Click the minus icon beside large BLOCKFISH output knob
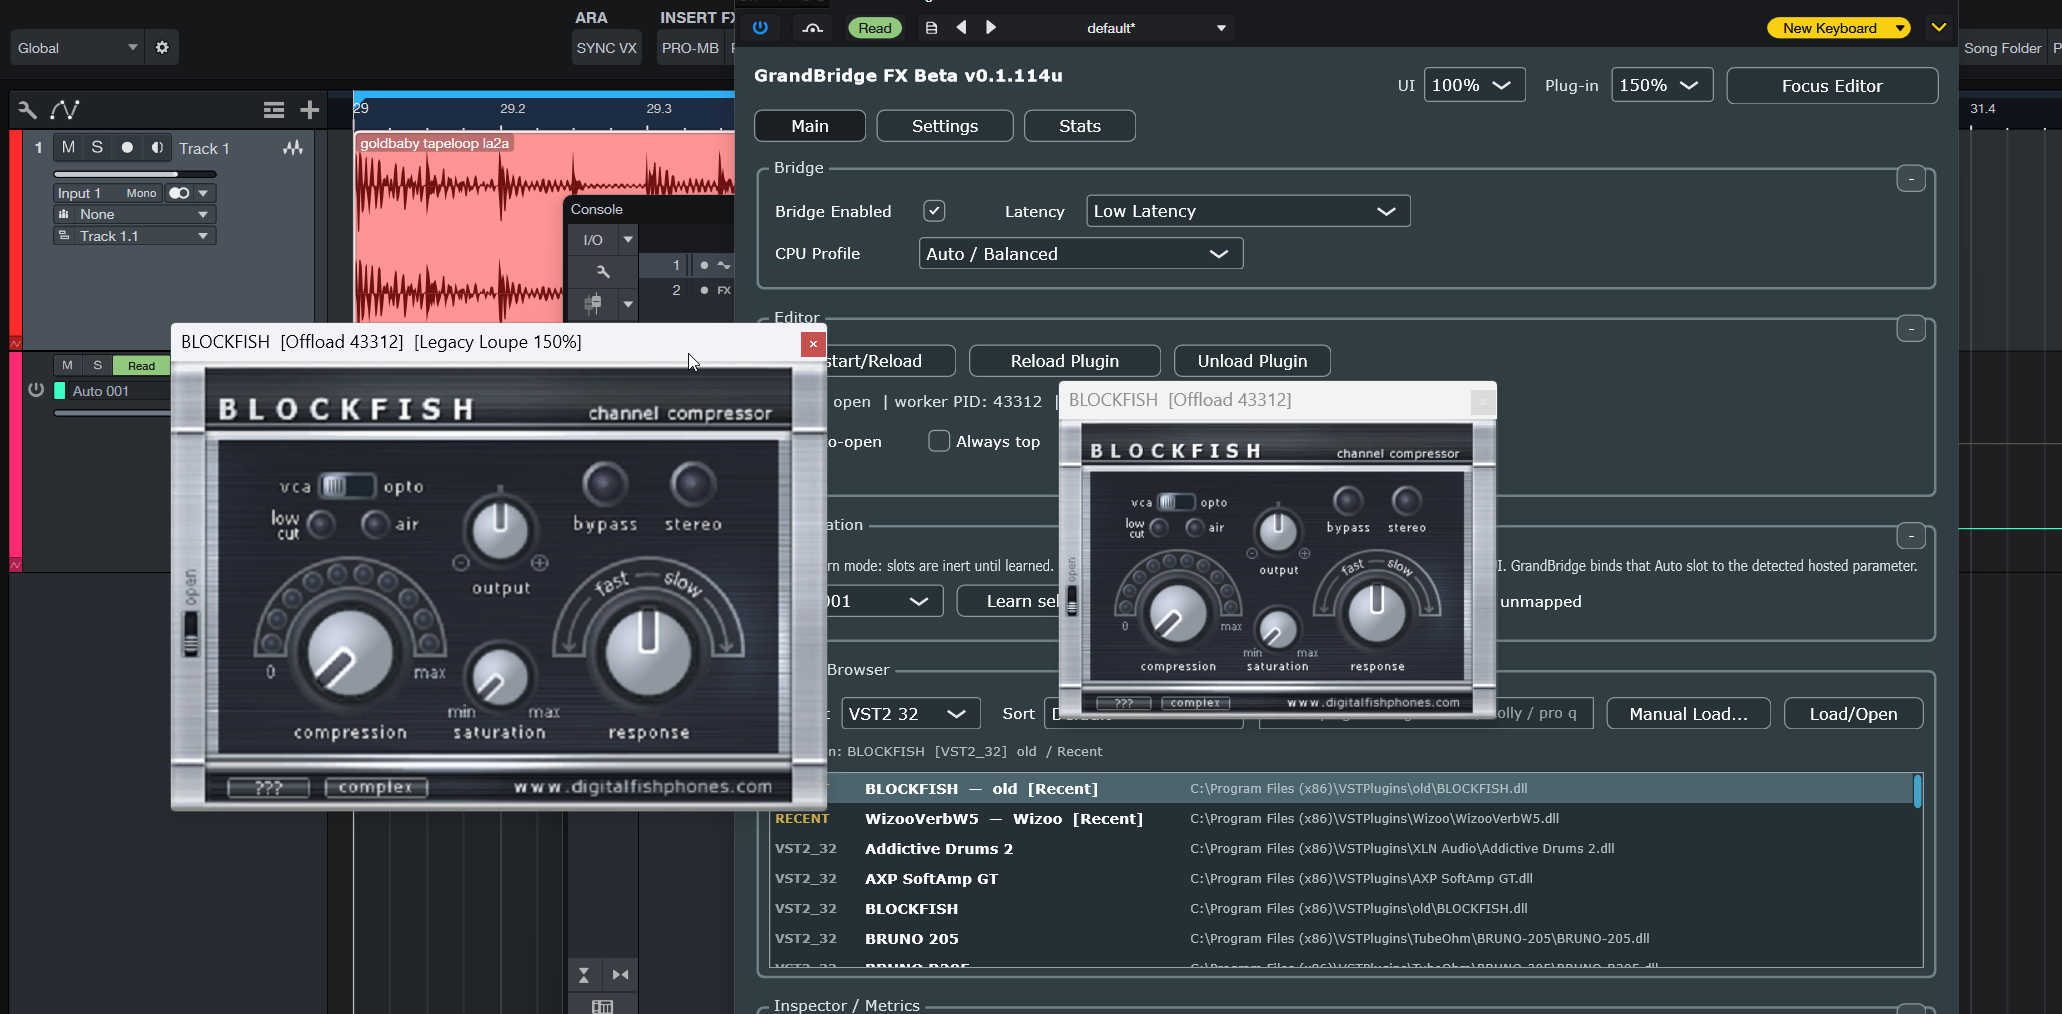2062x1014 pixels. [x=460, y=563]
